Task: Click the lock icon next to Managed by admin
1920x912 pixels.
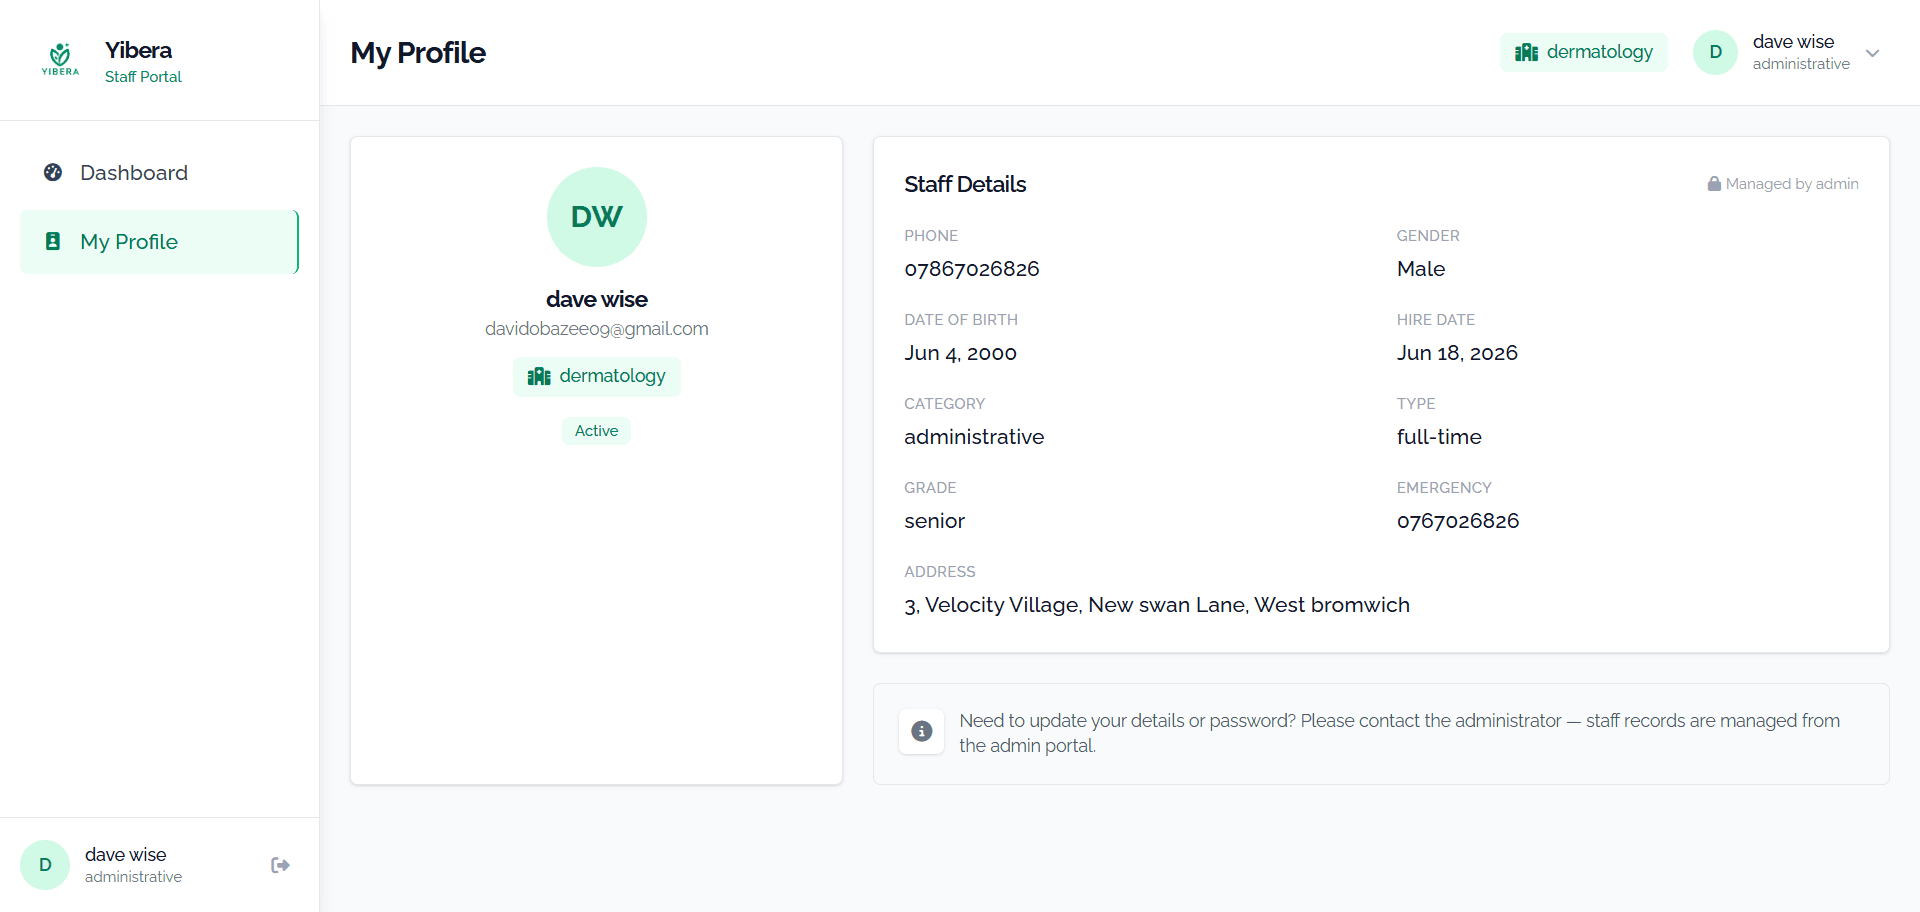Action: coord(1714,184)
